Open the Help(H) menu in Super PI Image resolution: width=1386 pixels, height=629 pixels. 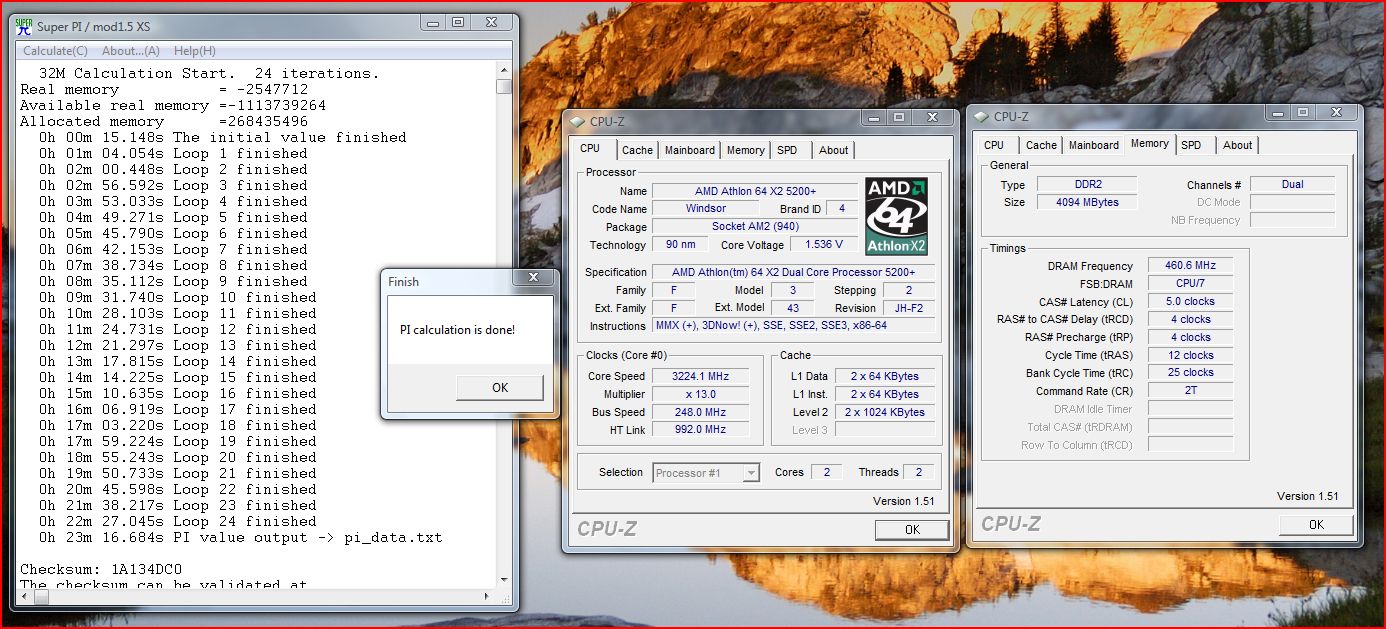tap(195, 51)
